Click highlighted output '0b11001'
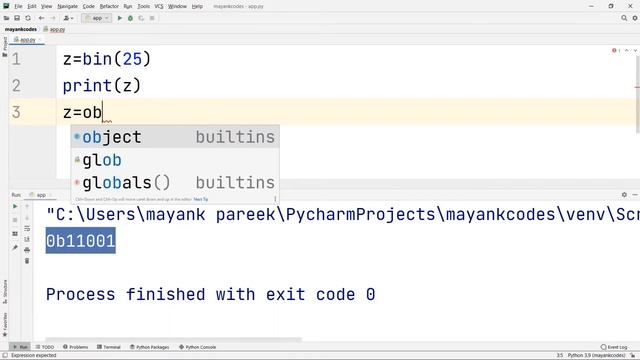Viewport: 640px width, 360px height. pos(80,241)
